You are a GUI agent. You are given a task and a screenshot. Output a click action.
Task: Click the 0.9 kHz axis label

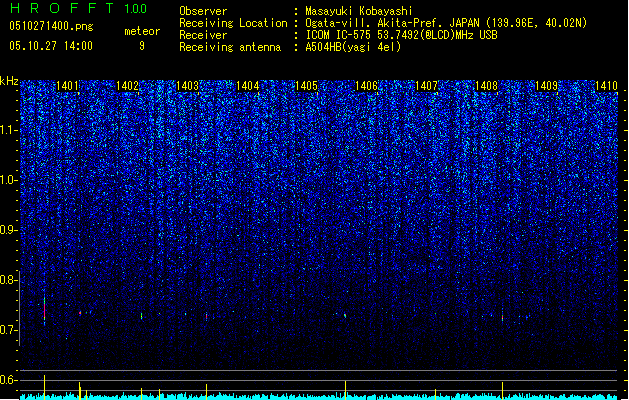8,230
